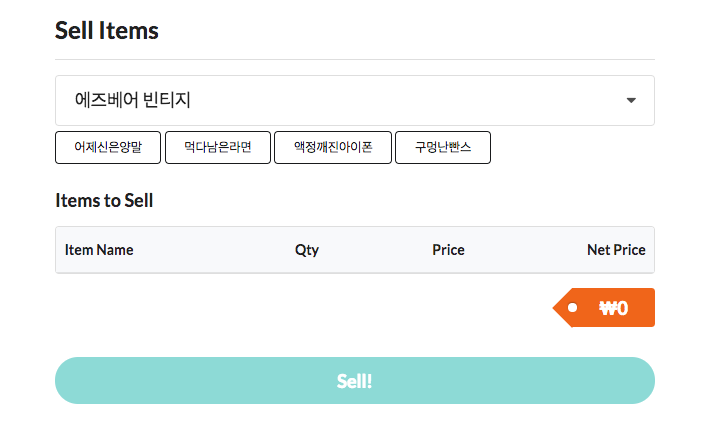Add the 먹다남은라면 item
The height and width of the screenshot is (421, 710).
pos(217,148)
